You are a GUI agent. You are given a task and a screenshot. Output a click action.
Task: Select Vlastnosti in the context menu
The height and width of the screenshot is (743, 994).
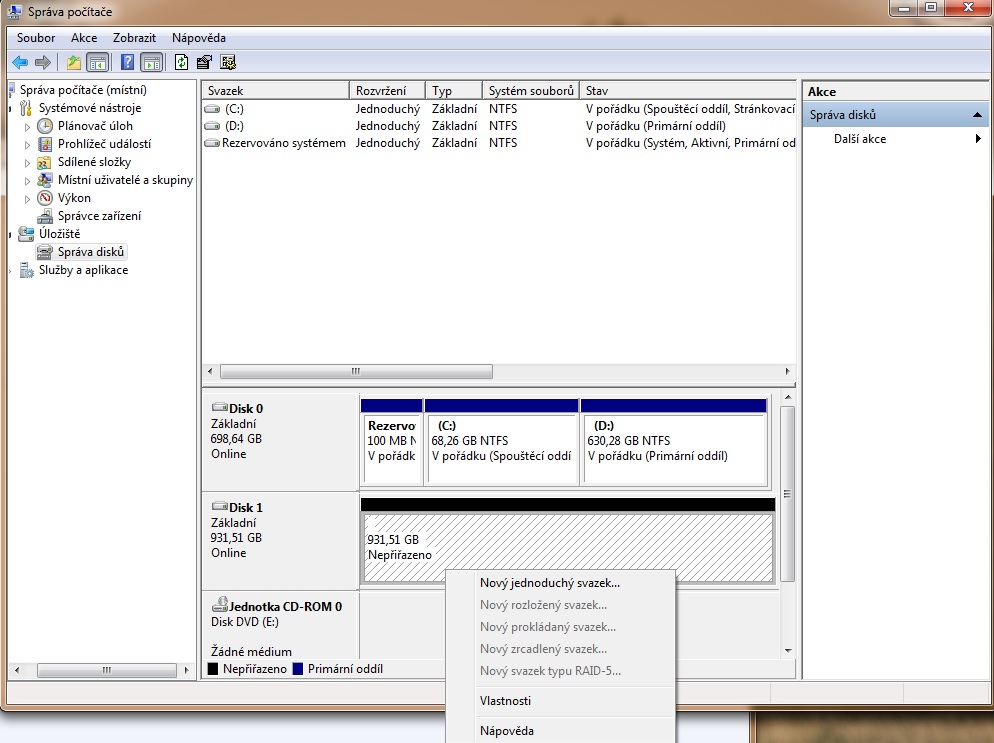[x=505, y=701]
